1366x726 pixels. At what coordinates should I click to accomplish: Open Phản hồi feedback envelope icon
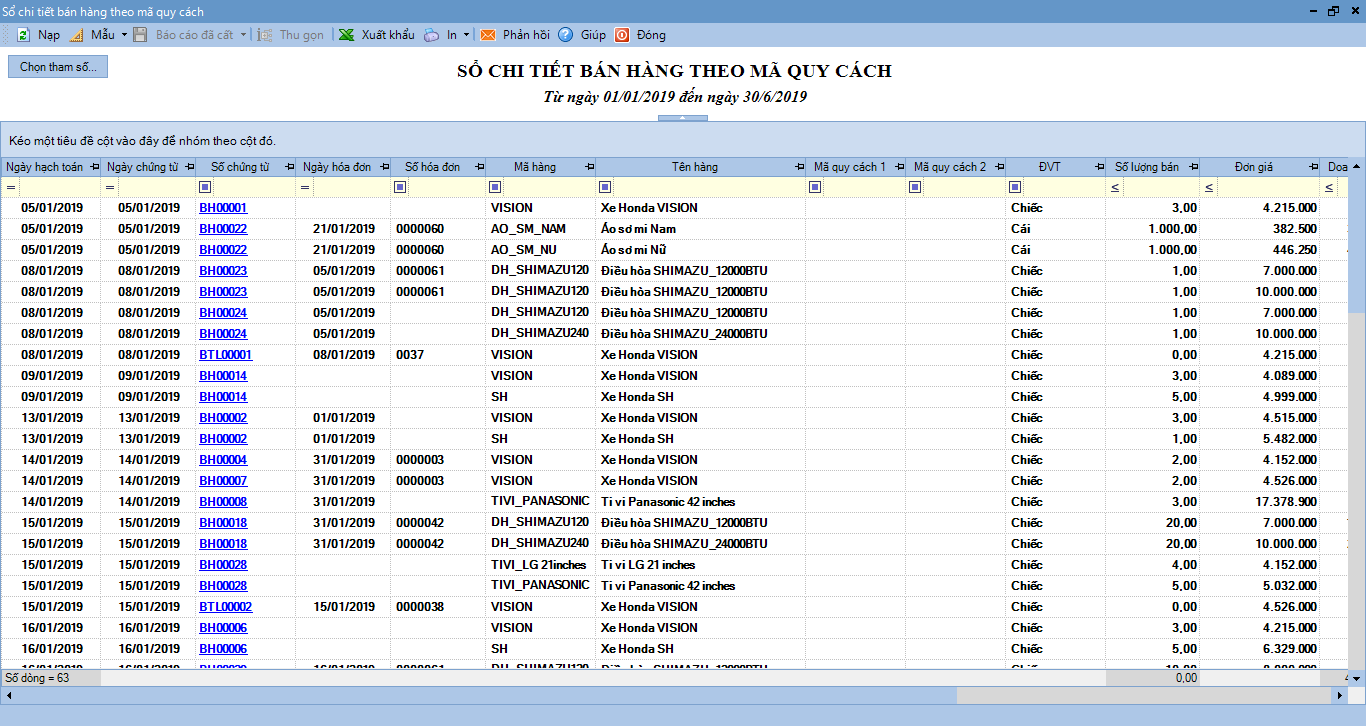click(x=488, y=35)
